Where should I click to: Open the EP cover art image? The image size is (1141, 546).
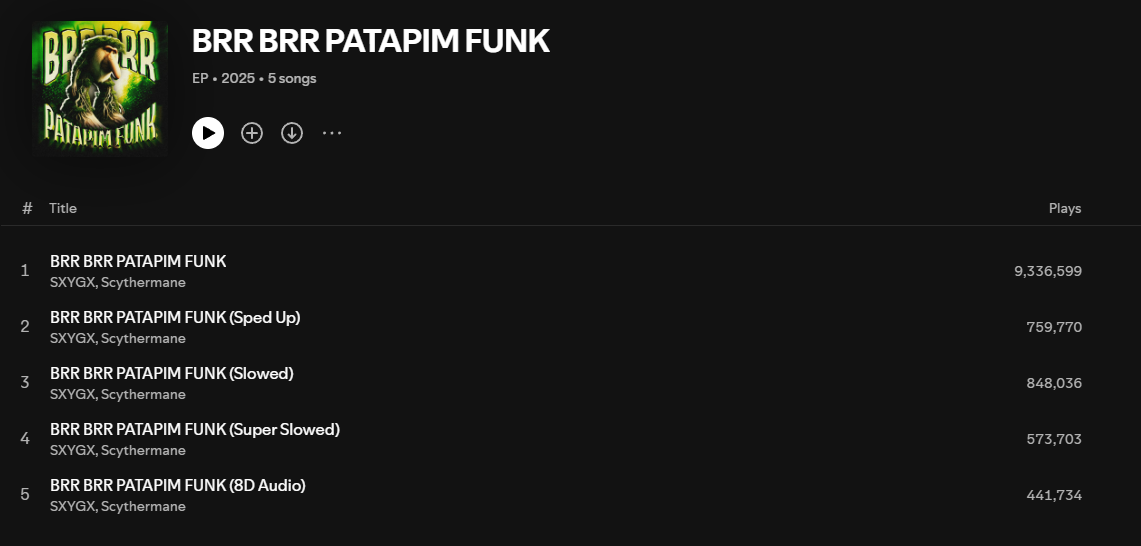(98, 87)
